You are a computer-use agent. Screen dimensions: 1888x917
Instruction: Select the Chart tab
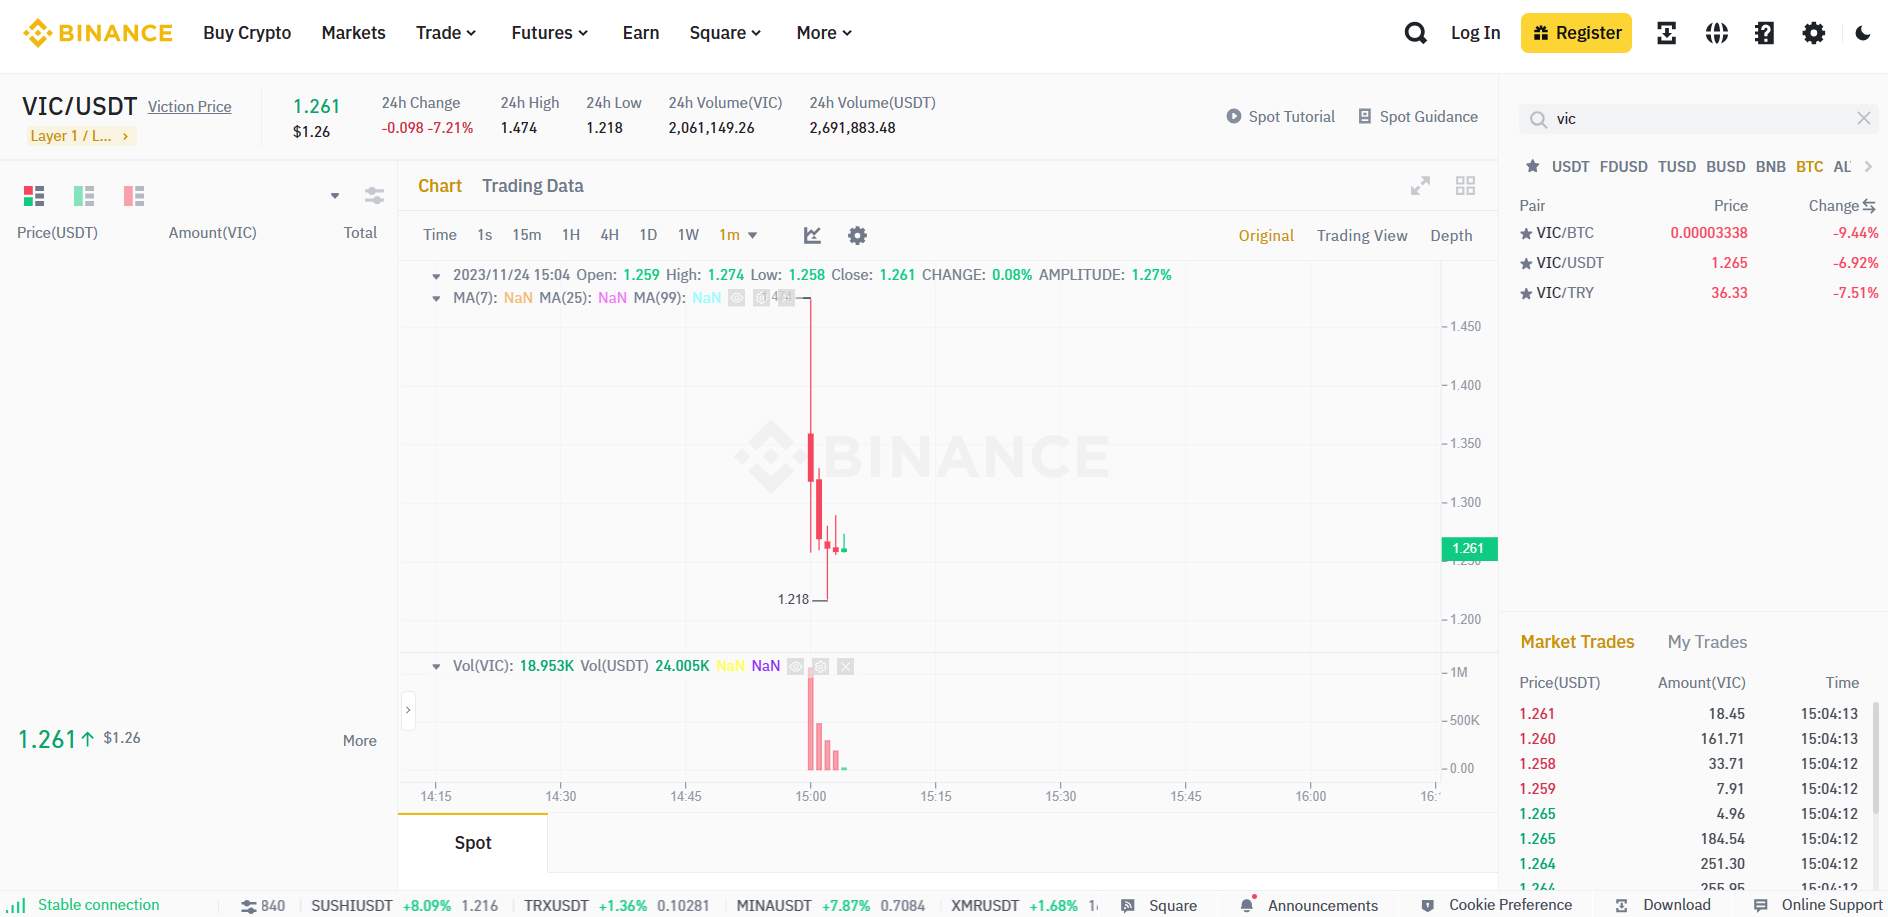(x=439, y=186)
